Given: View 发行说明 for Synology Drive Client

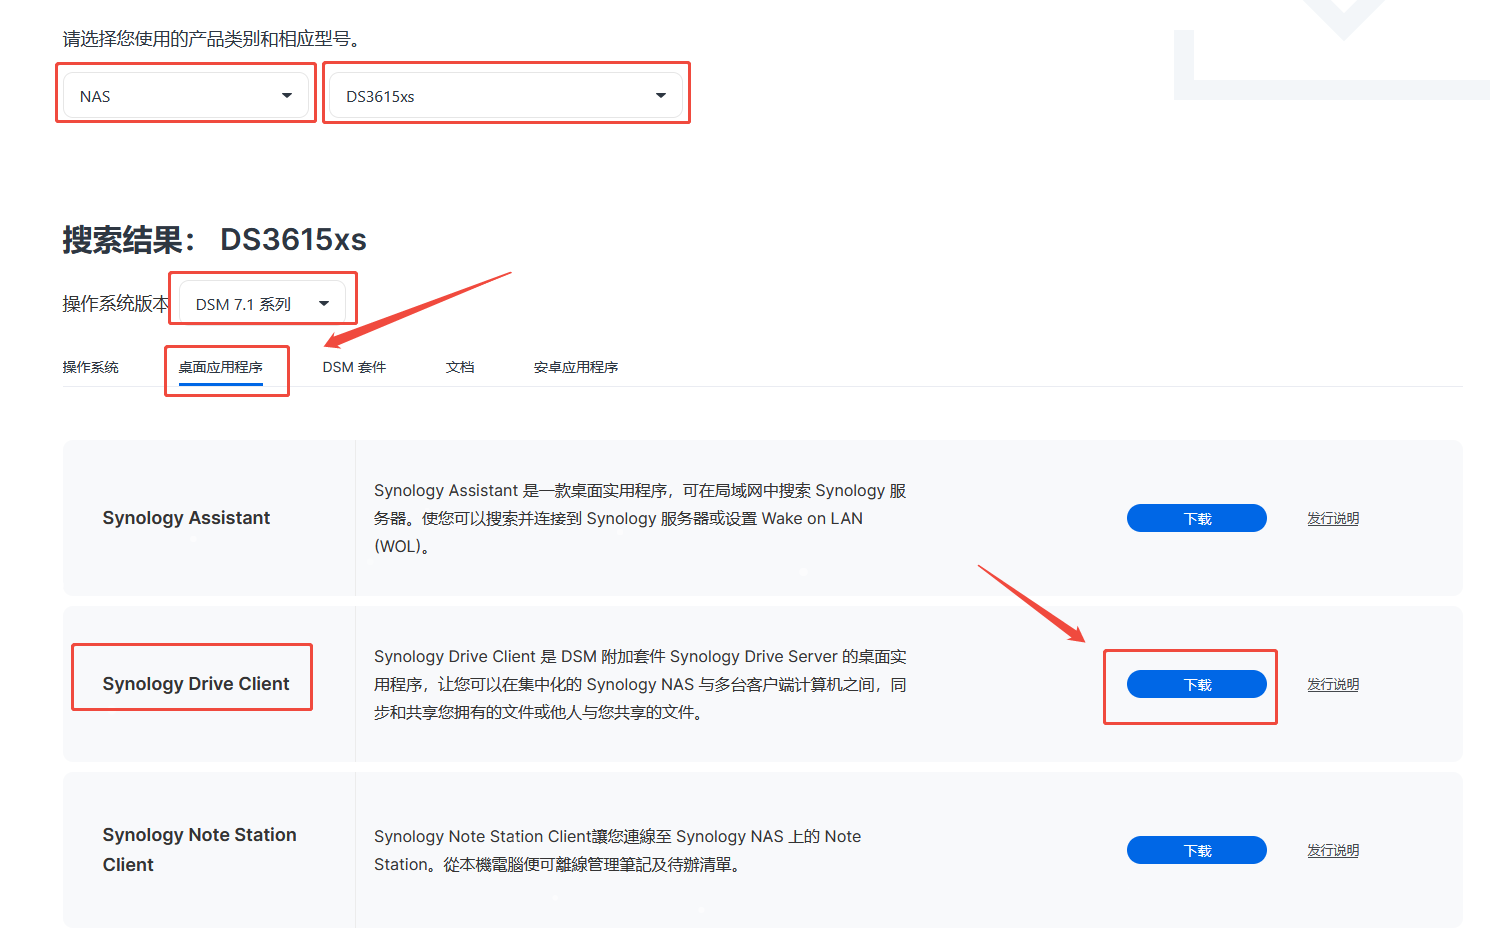Looking at the screenshot, I should point(1333,684).
